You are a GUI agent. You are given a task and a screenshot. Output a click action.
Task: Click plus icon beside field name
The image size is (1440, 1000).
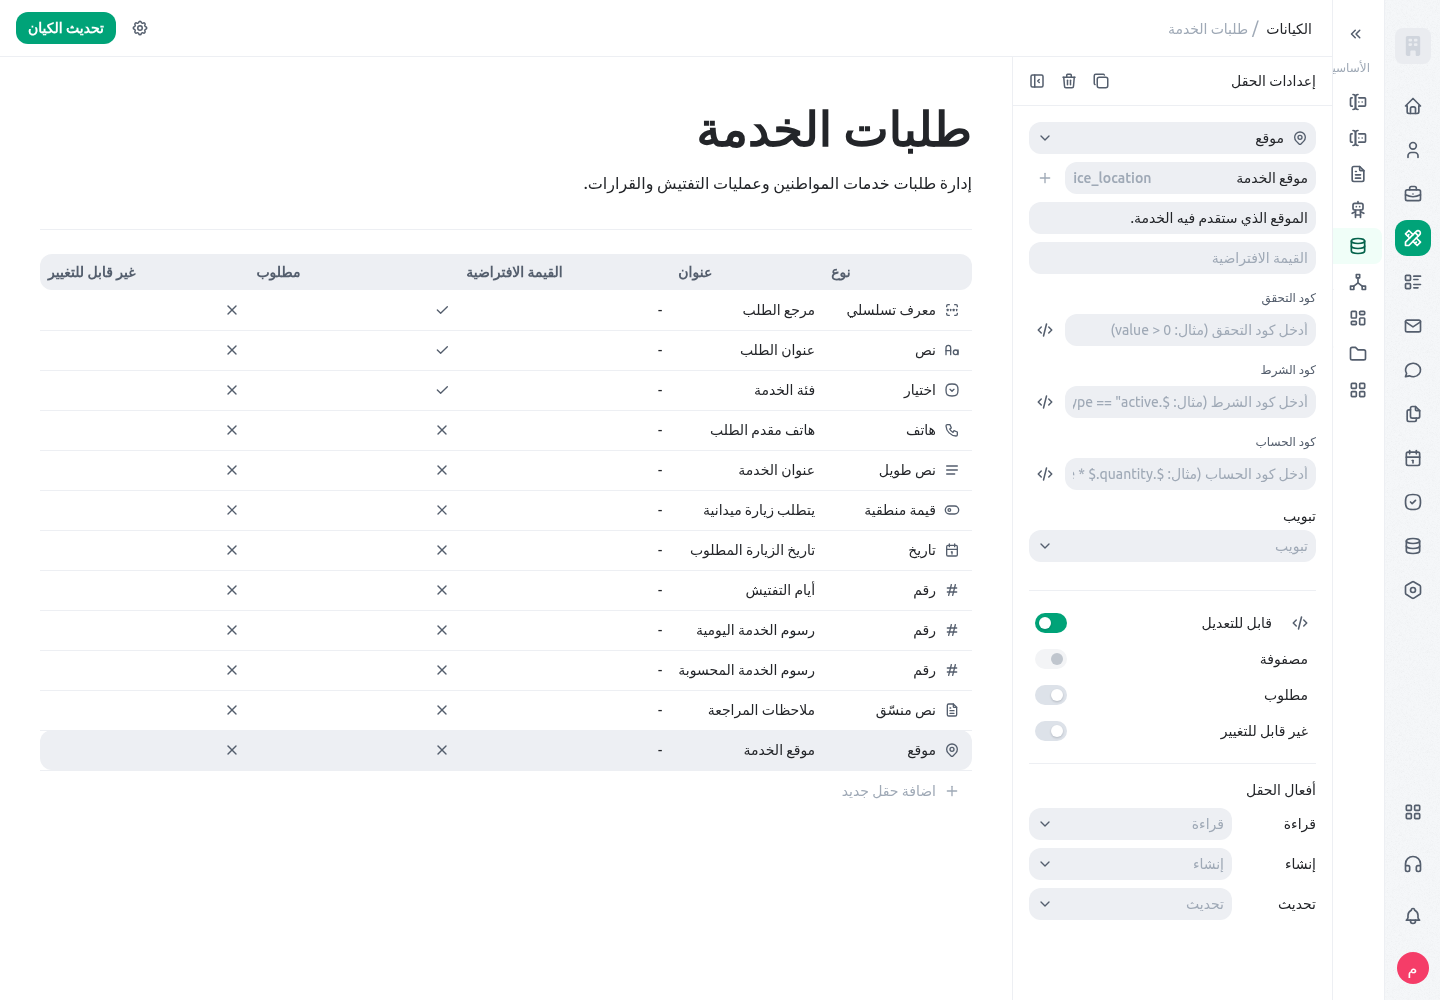pyautogui.click(x=1045, y=178)
